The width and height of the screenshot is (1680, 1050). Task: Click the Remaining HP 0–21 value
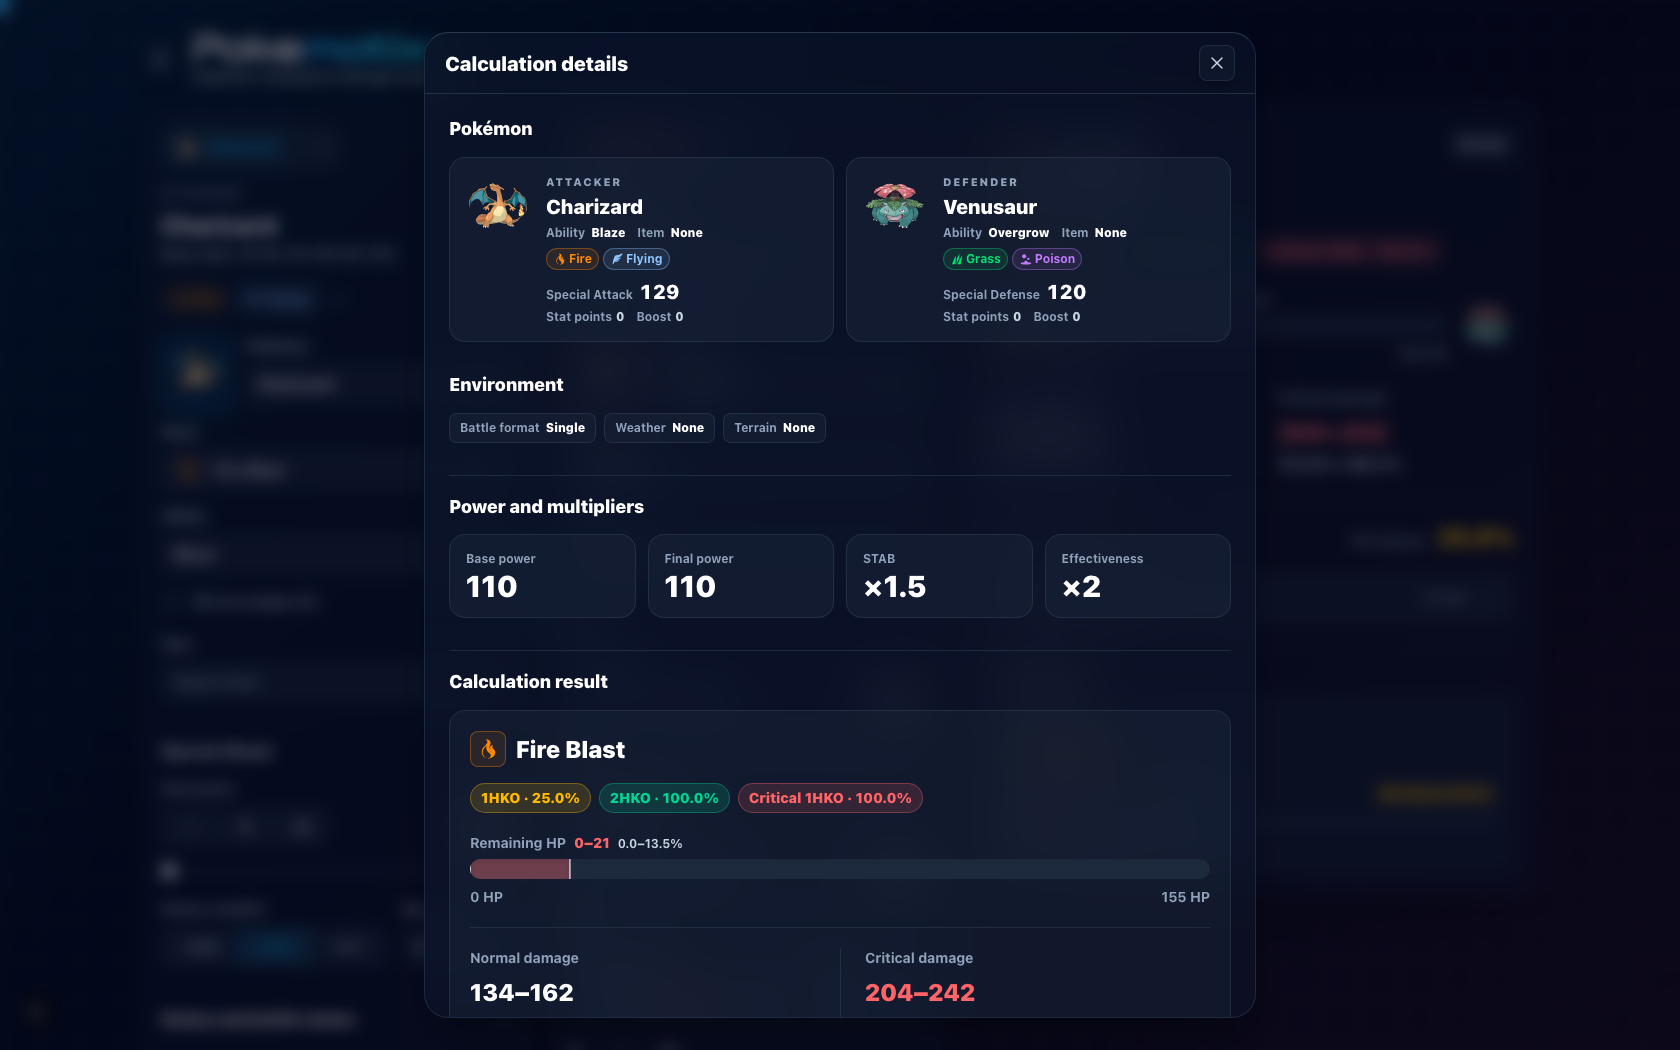coord(592,843)
